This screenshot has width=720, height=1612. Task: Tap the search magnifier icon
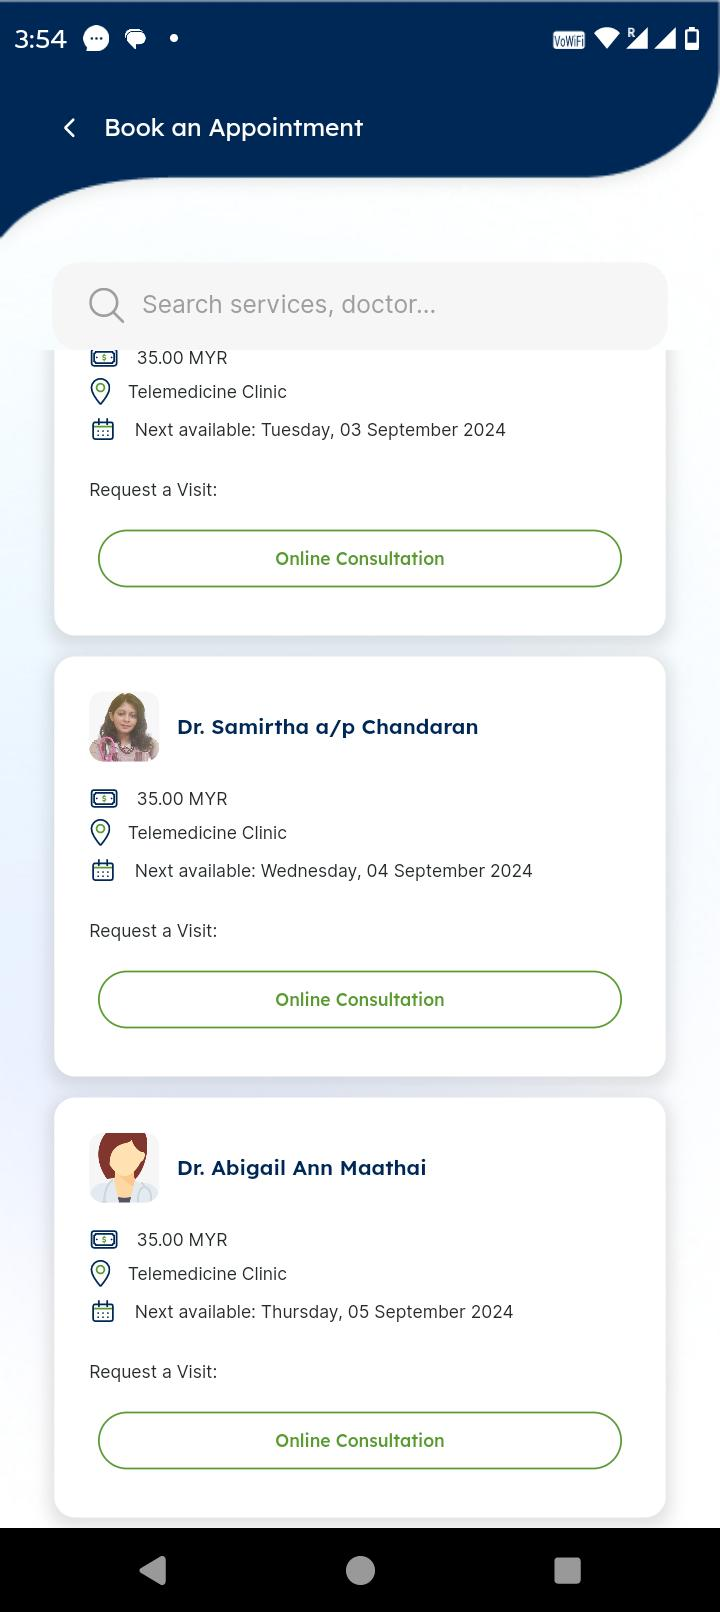click(106, 305)
